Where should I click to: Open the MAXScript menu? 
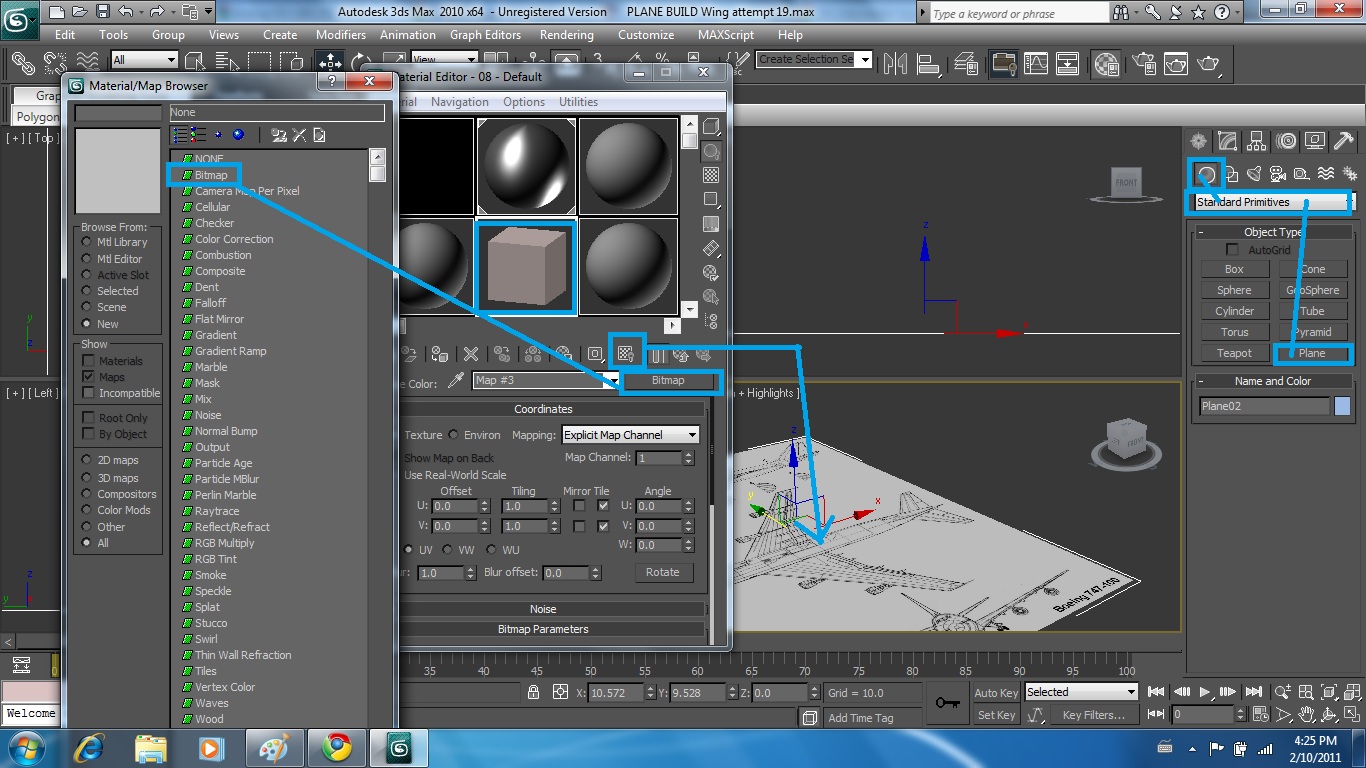(x=726, y=34)
